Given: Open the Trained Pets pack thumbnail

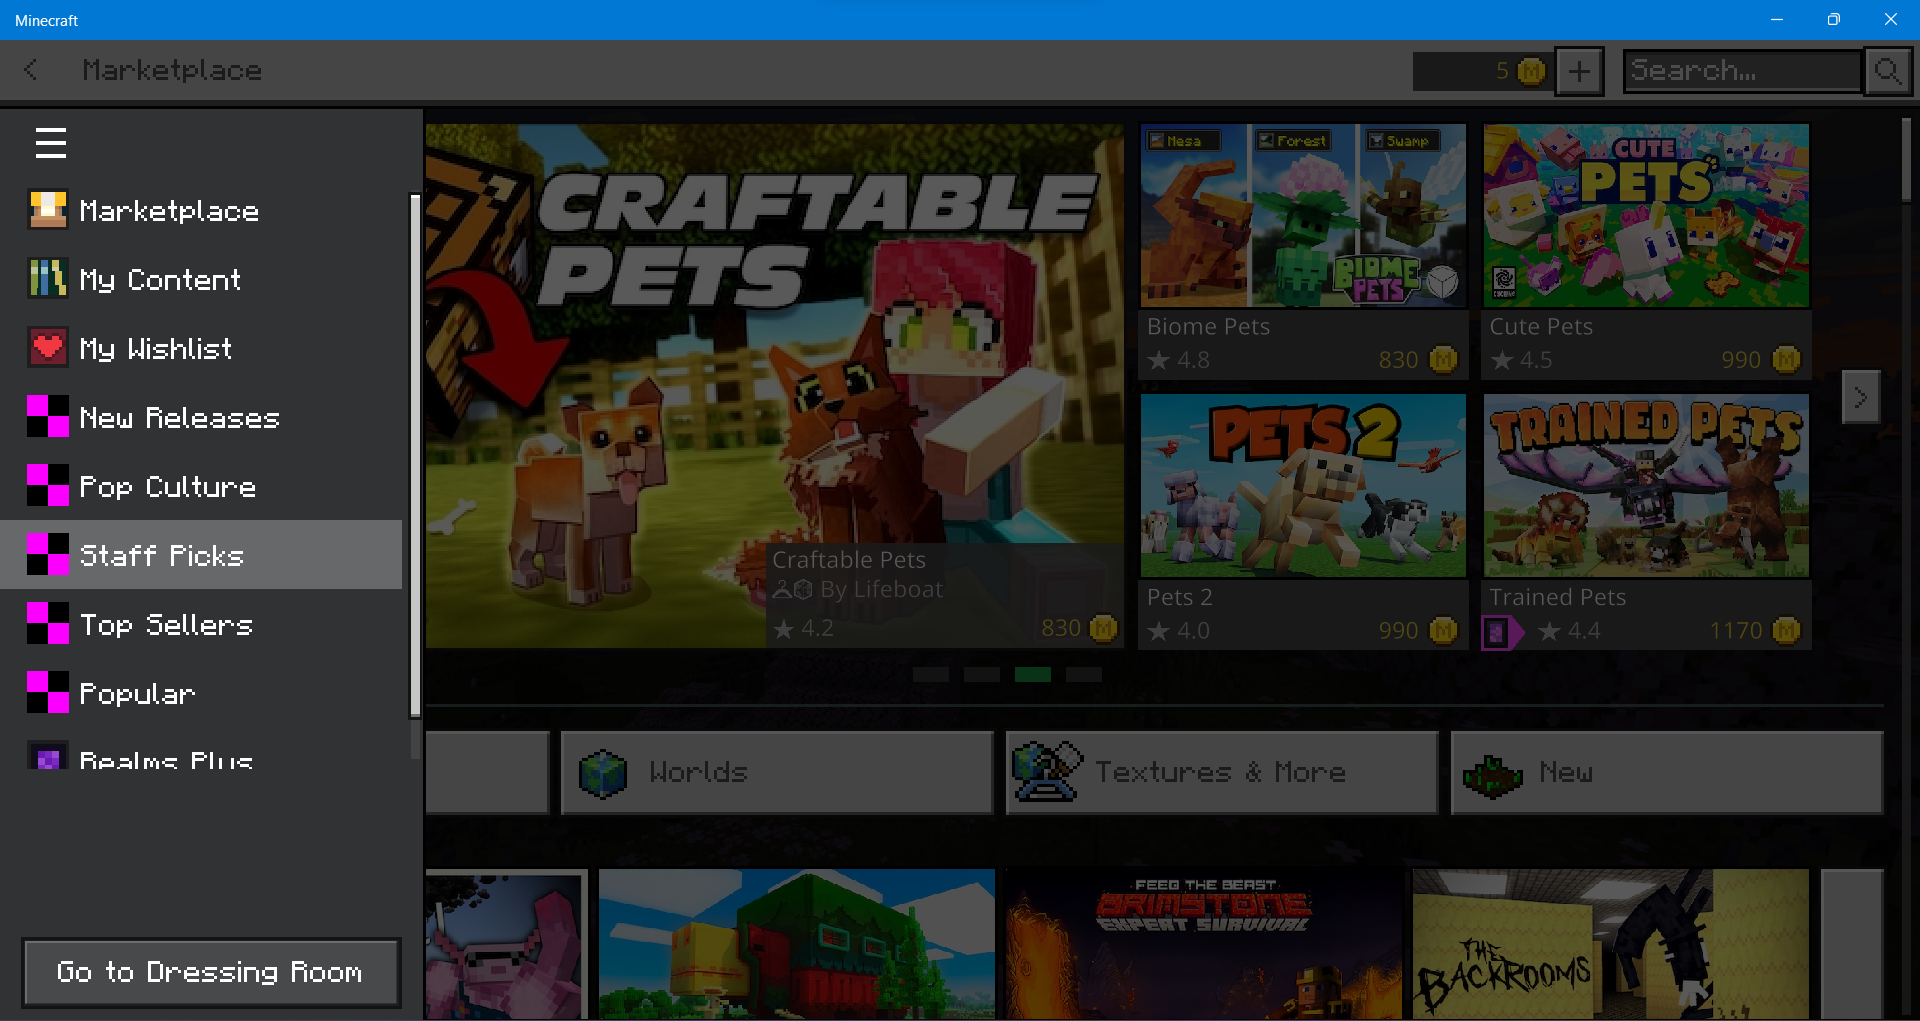Looking at the screenshot, I should [x=1646, y=485].
